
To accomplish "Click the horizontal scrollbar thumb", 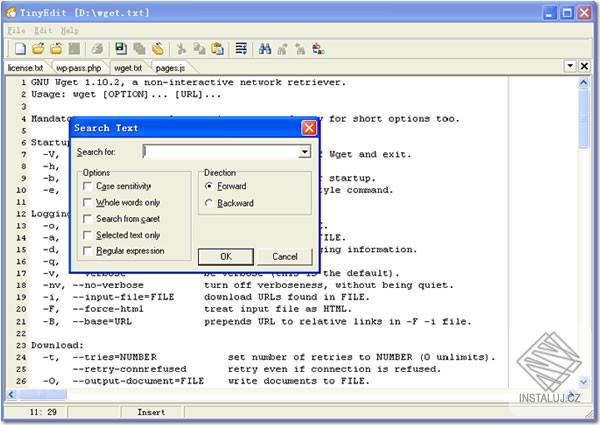I will (42, 394).
